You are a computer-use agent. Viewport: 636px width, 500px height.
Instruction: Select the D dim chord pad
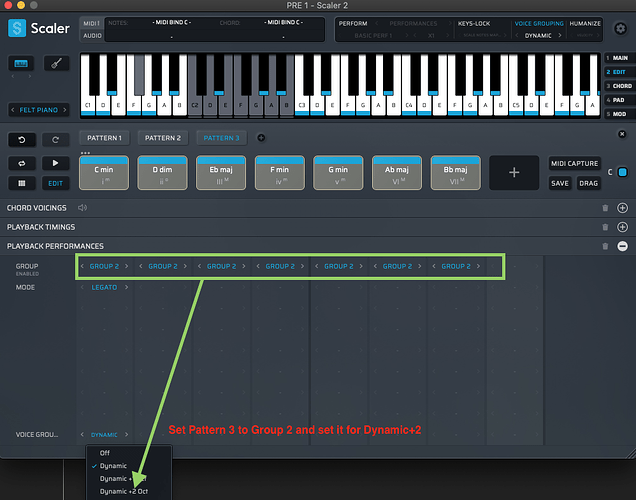163,173
